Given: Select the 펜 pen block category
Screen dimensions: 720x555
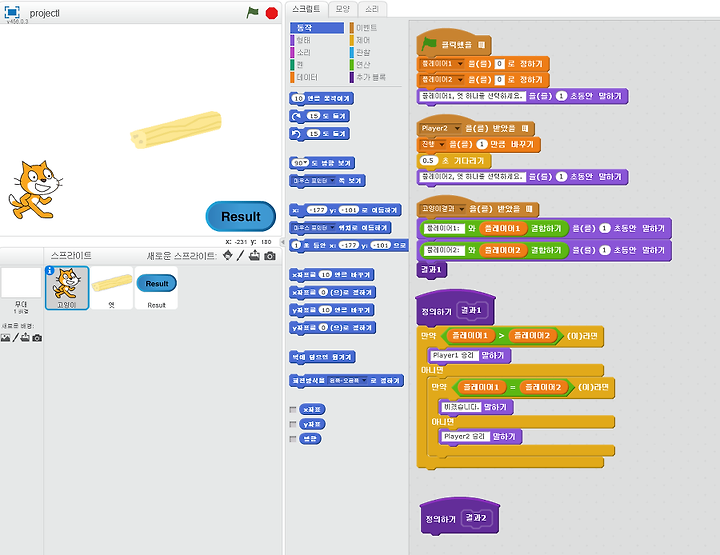Looking at the screenshot, I should point(297,65).
